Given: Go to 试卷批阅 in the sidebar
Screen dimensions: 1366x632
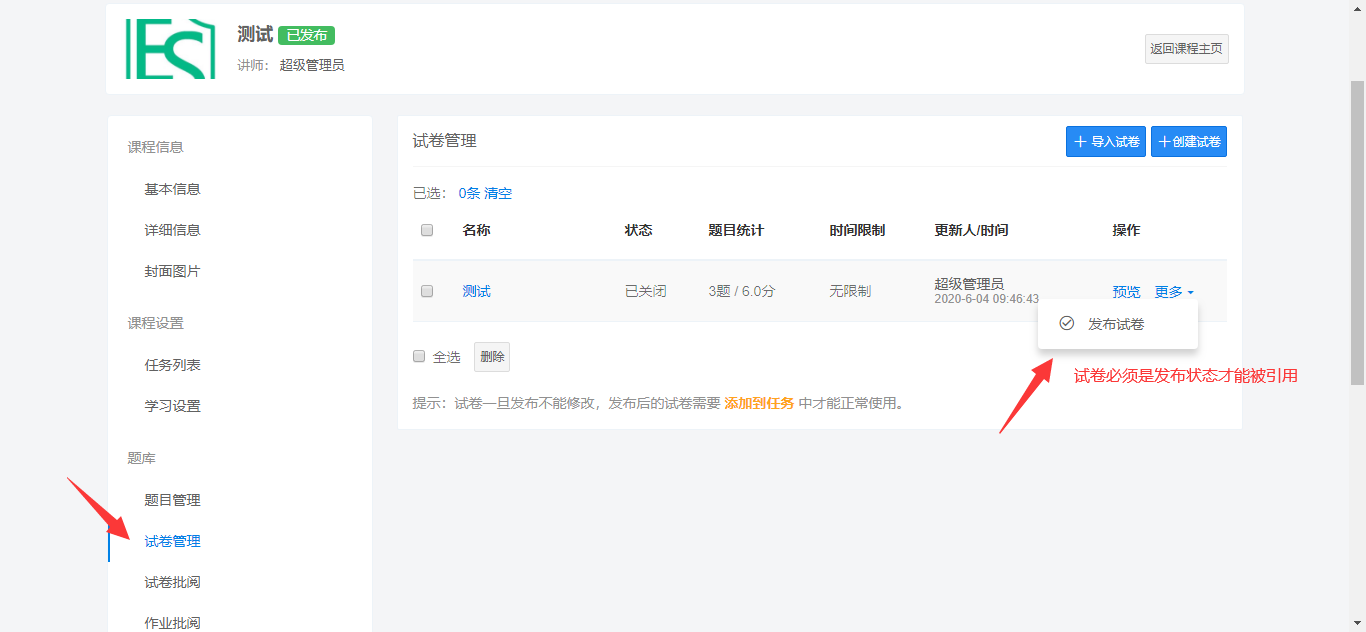Looking at the screenshot, I should click(172, 582).
